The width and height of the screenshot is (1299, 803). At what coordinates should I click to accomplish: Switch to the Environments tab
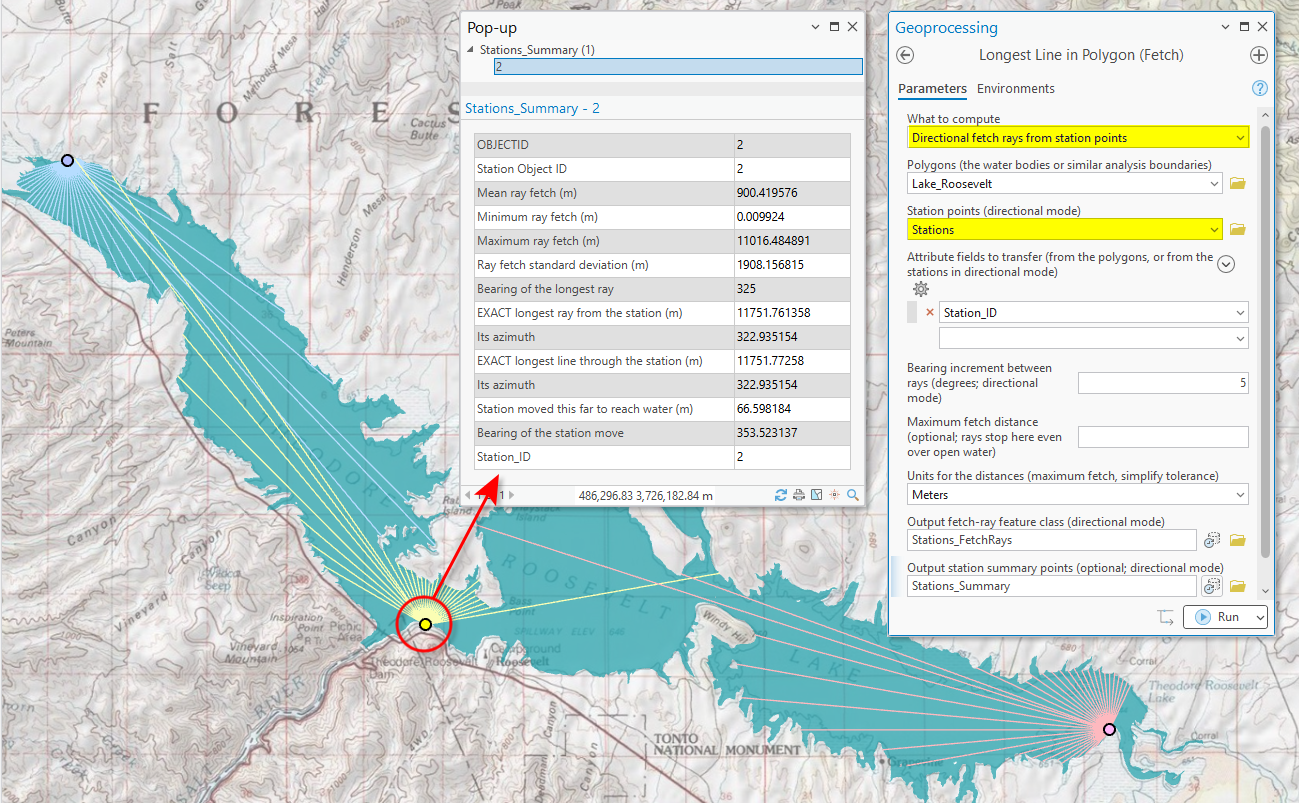point(1016,89)
